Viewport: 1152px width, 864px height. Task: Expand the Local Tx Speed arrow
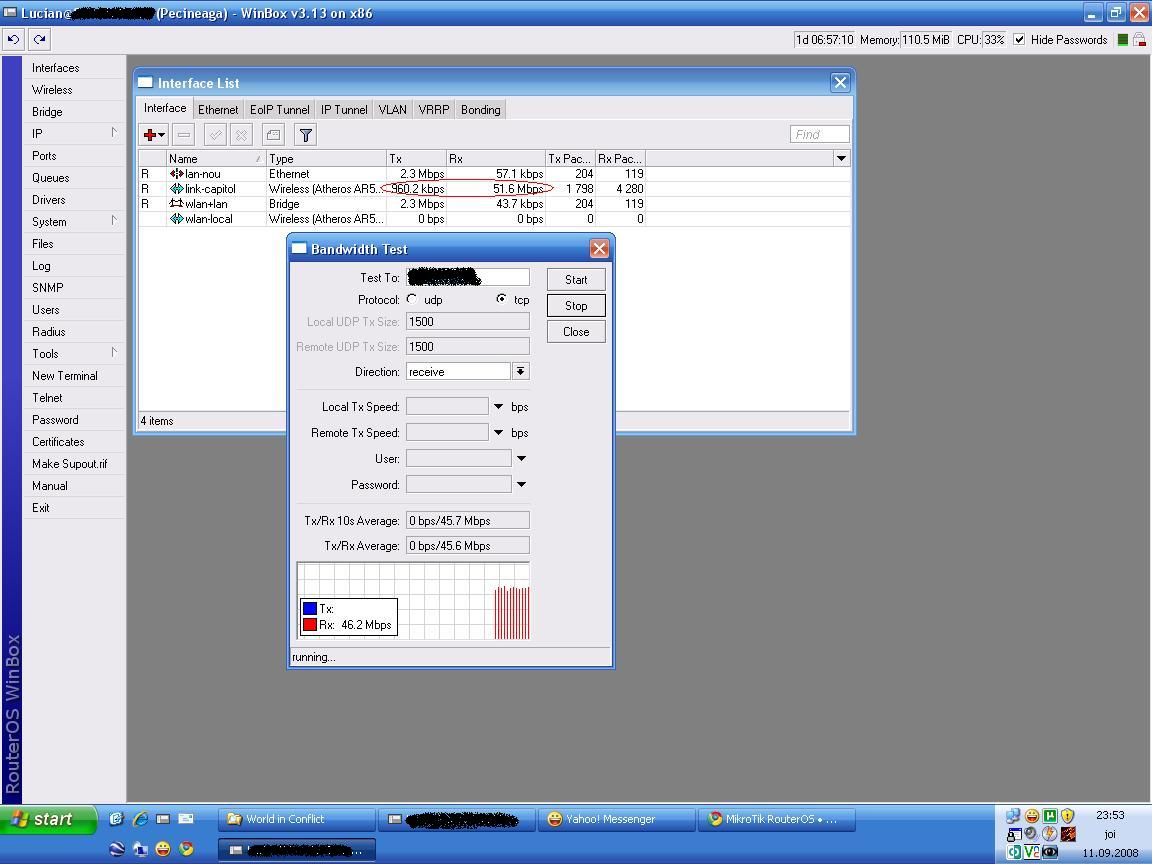(498, 406)
